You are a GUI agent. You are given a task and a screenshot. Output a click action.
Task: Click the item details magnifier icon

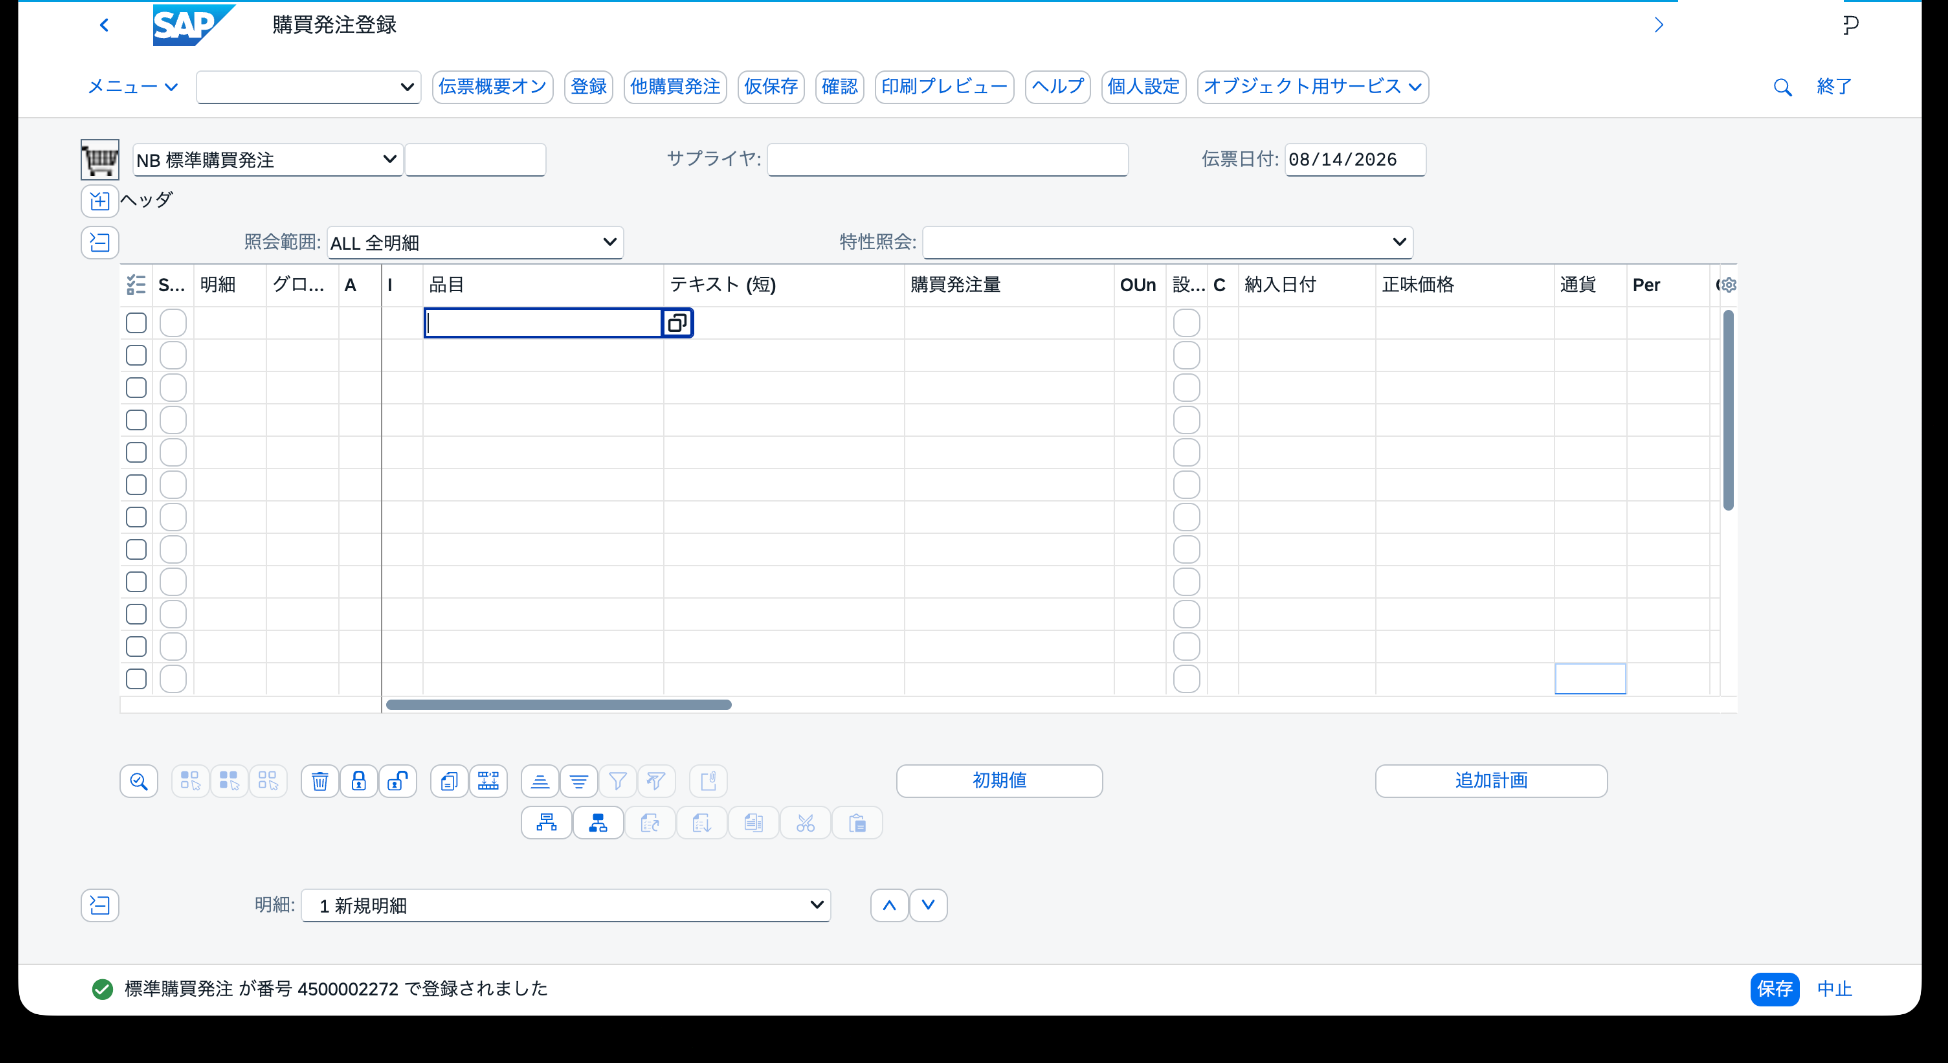139,781
